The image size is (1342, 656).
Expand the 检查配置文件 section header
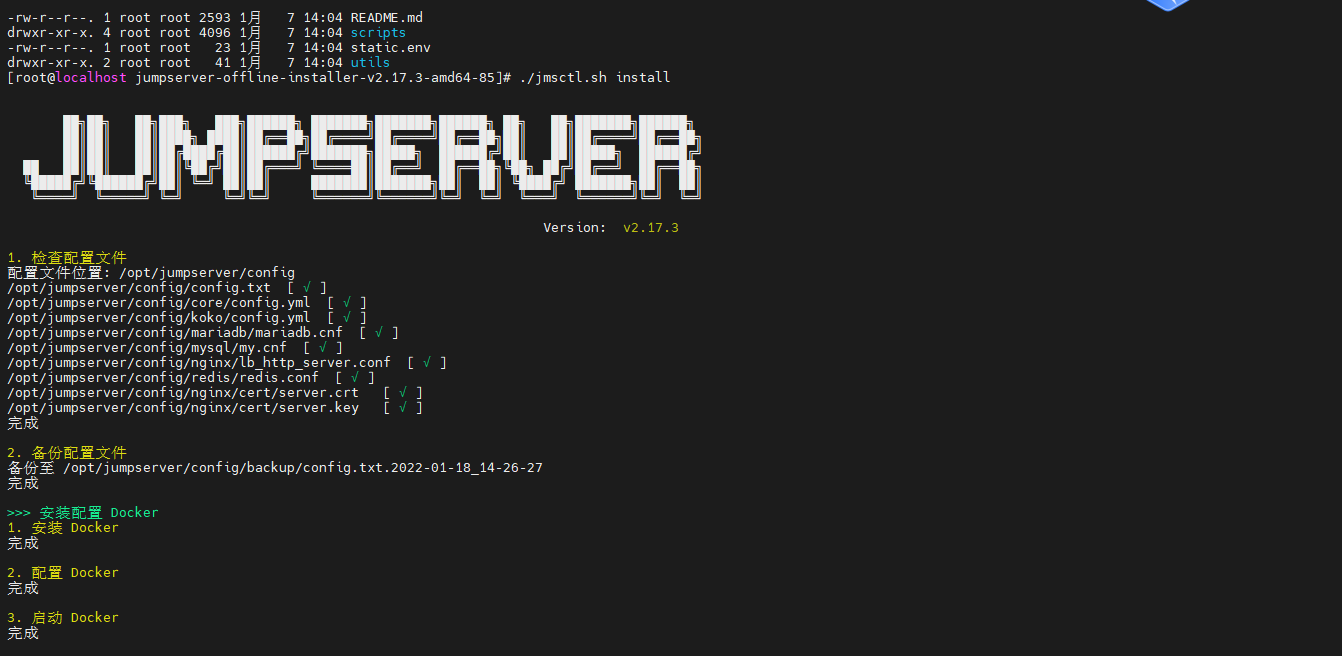[67, 257]
